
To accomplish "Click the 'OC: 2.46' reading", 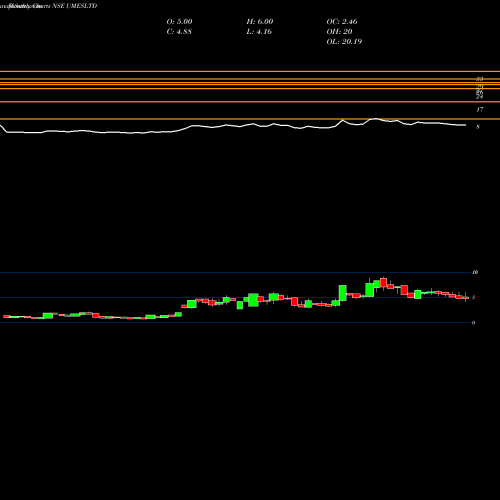I will (x=342, y=22).
